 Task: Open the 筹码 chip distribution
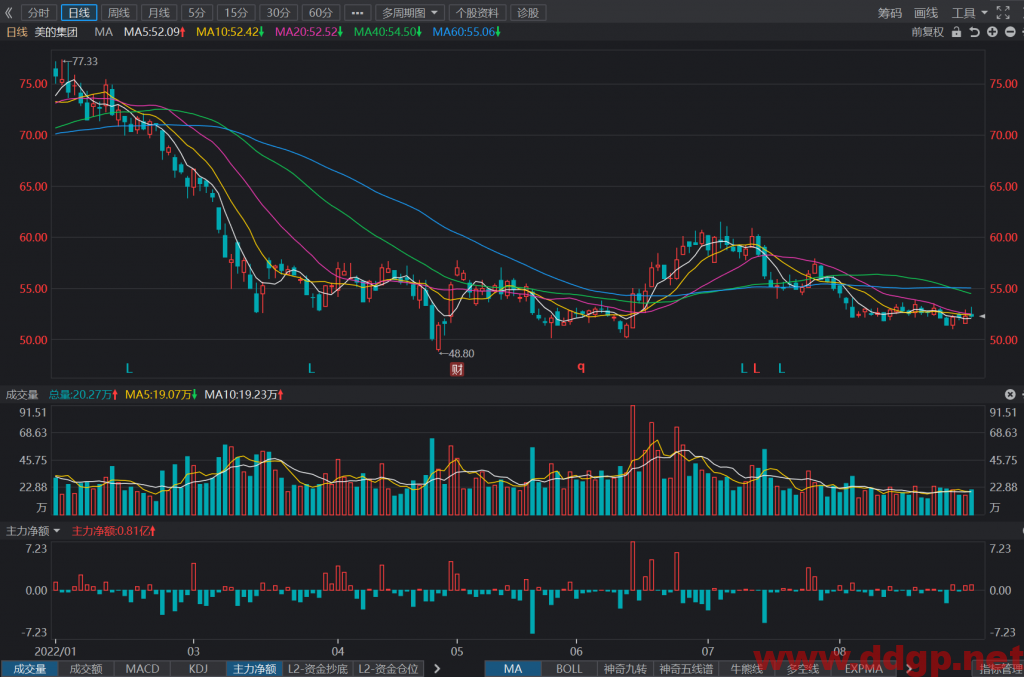click(889, 13)
